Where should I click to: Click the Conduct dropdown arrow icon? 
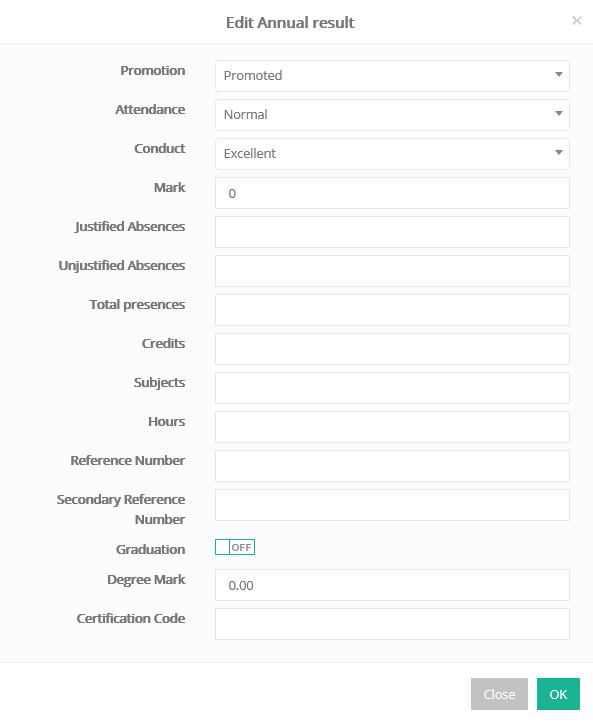tap(558, 152)
